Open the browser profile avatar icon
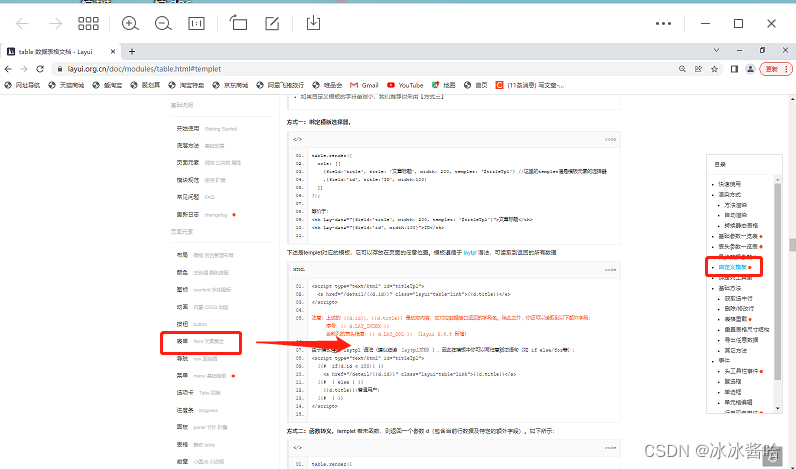The image size is (796, 469). pos(750,69)
